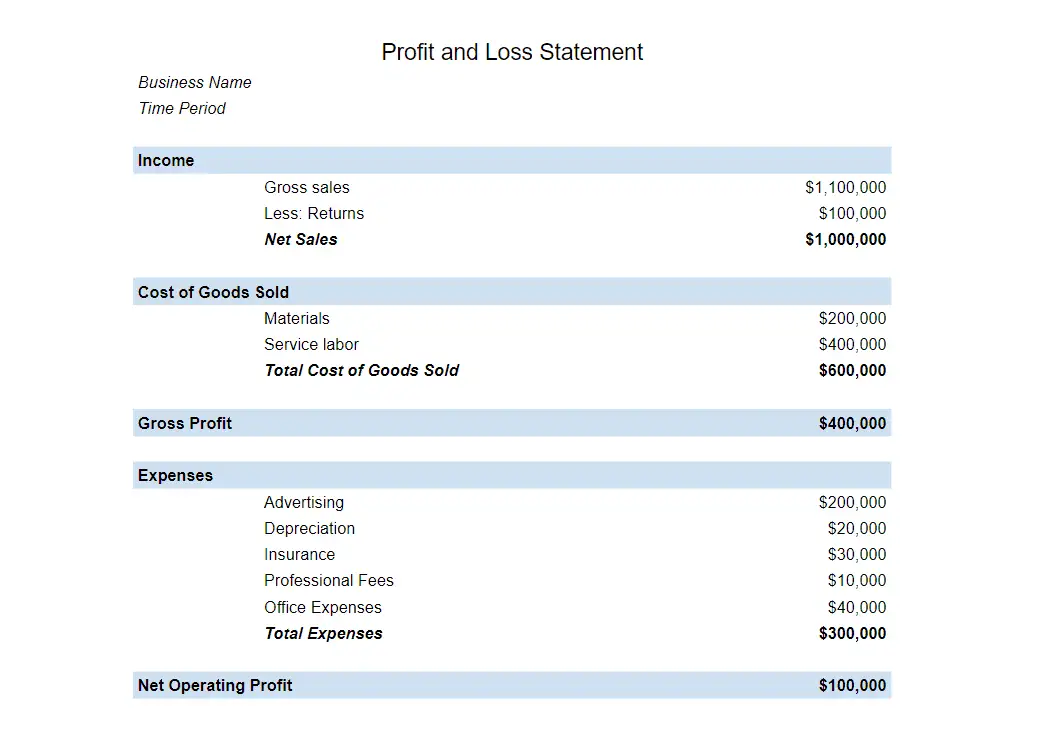
Task: Click the Profit and Loss Statement title
Action: tap(512, 52)
